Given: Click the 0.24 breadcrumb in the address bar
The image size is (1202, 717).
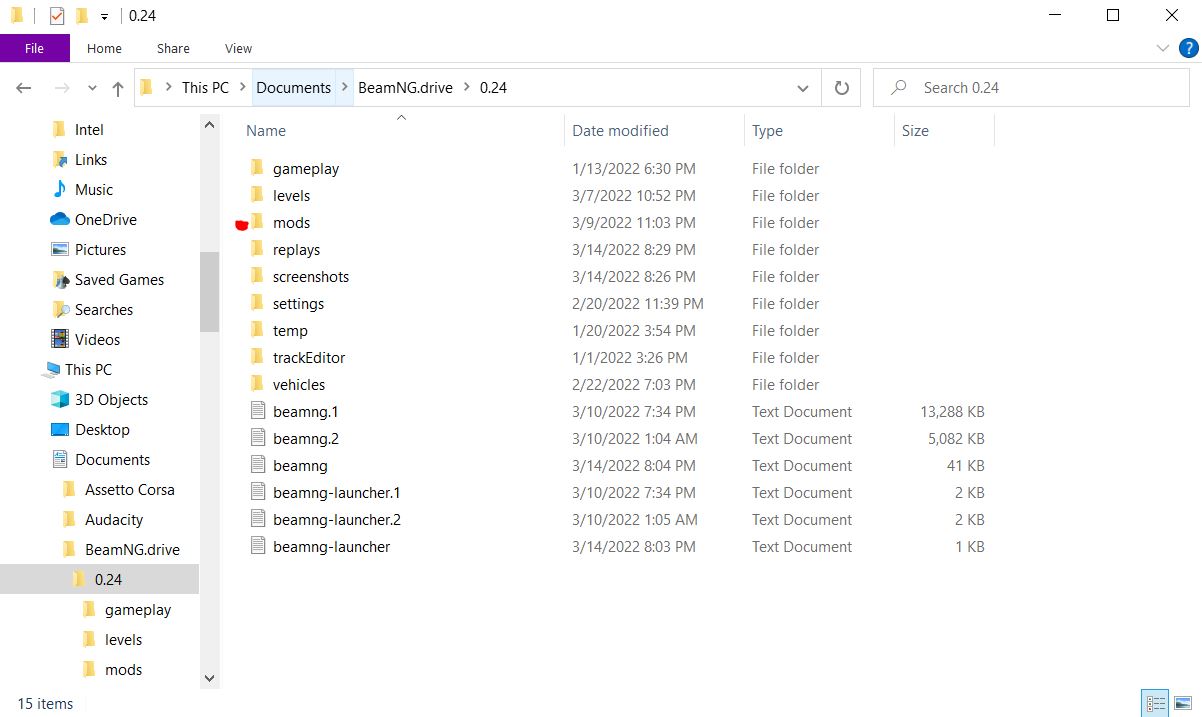Looking at the screenshot, I should click(493, 88).
